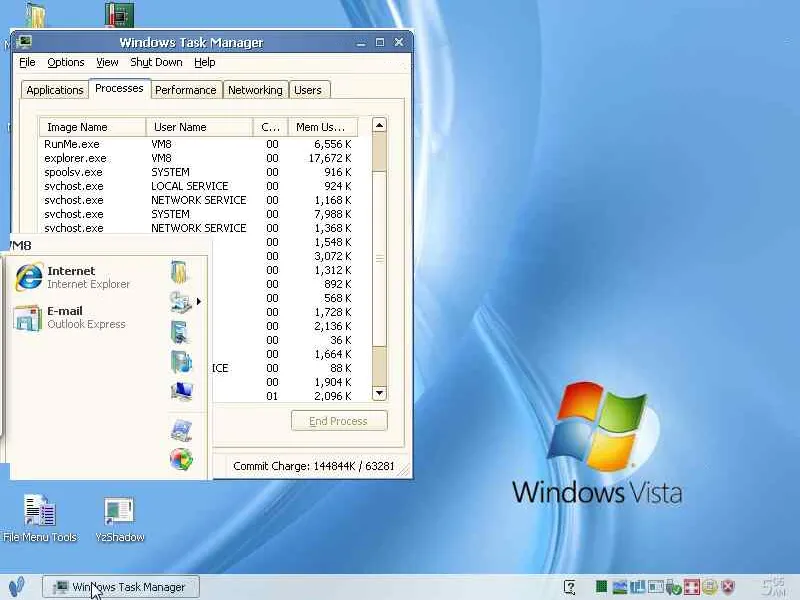Click the gray window frame tray icon
Screen dimensions: 800x600
coord(656,587)
